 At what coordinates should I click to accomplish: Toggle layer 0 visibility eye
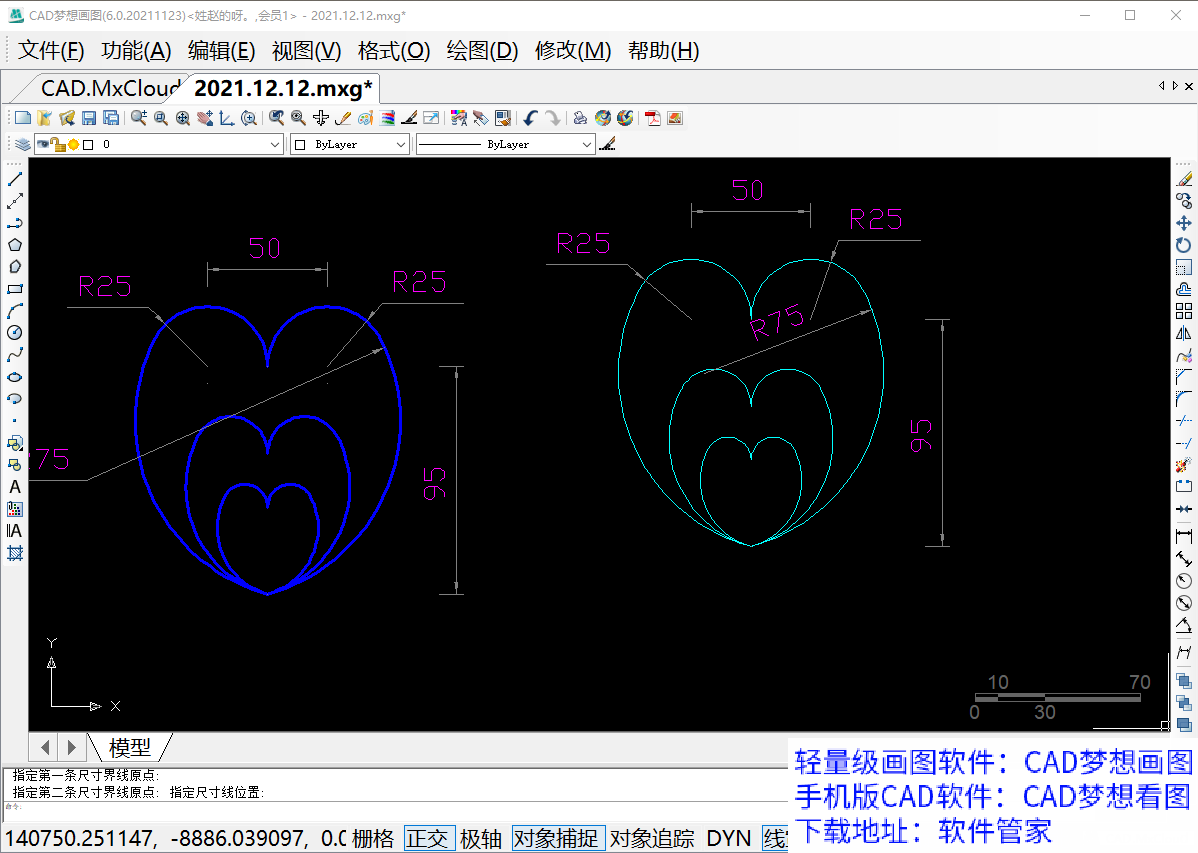(43, 144)
